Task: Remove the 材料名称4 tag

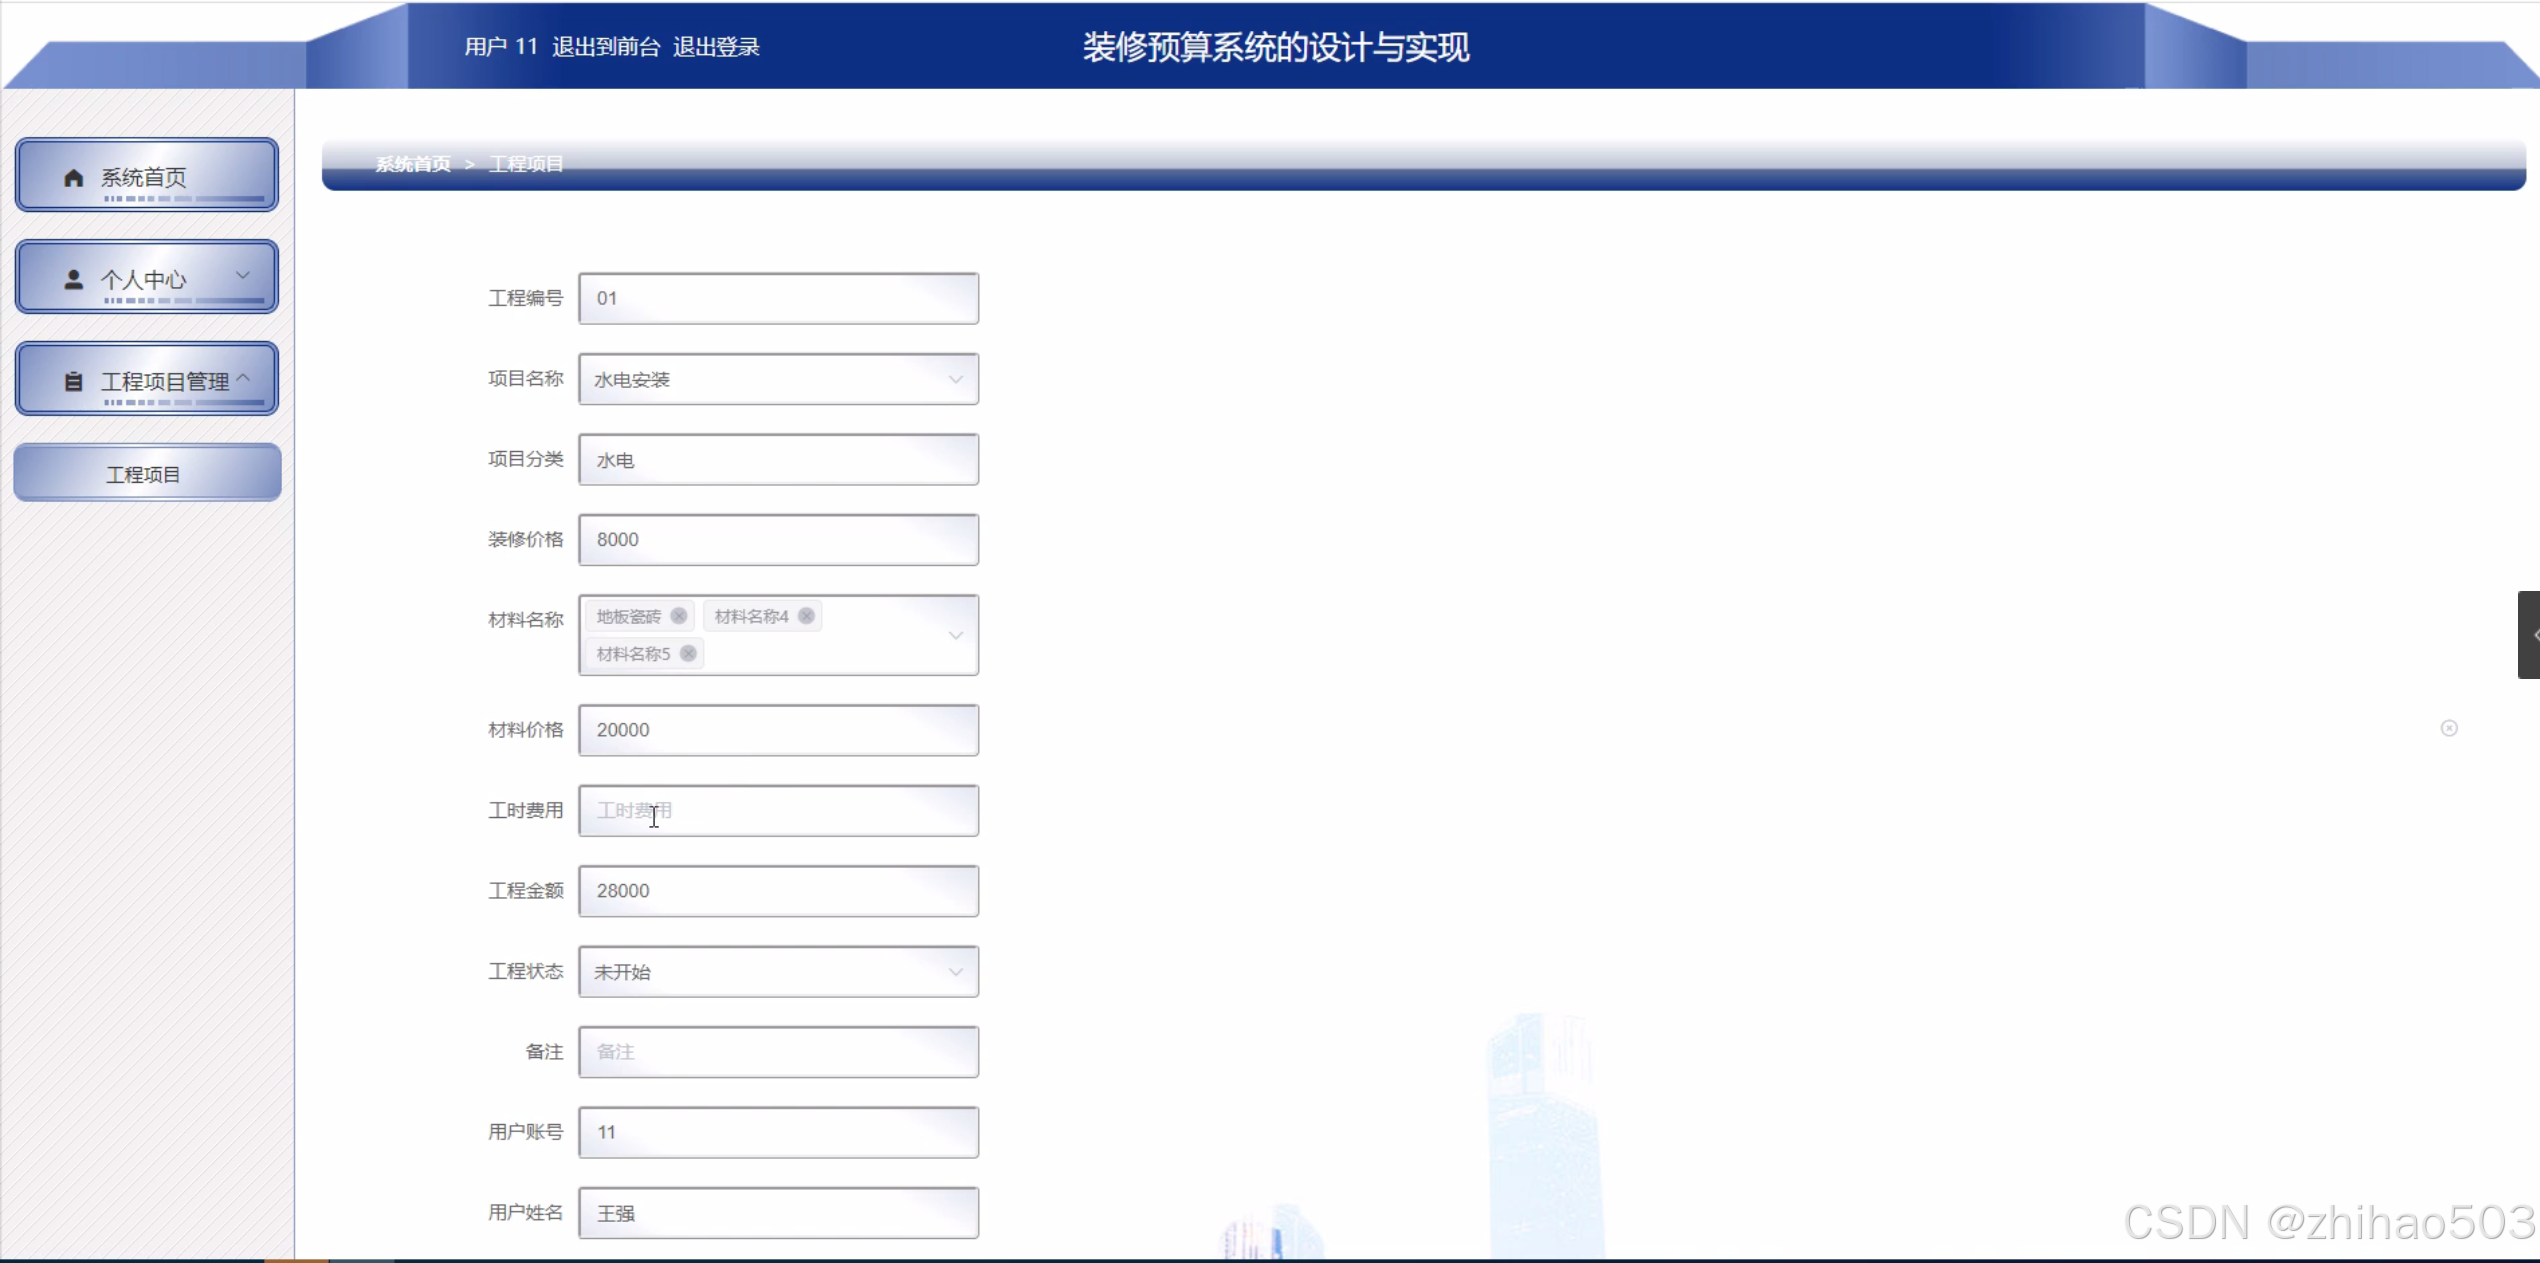Action: (806, 616)
